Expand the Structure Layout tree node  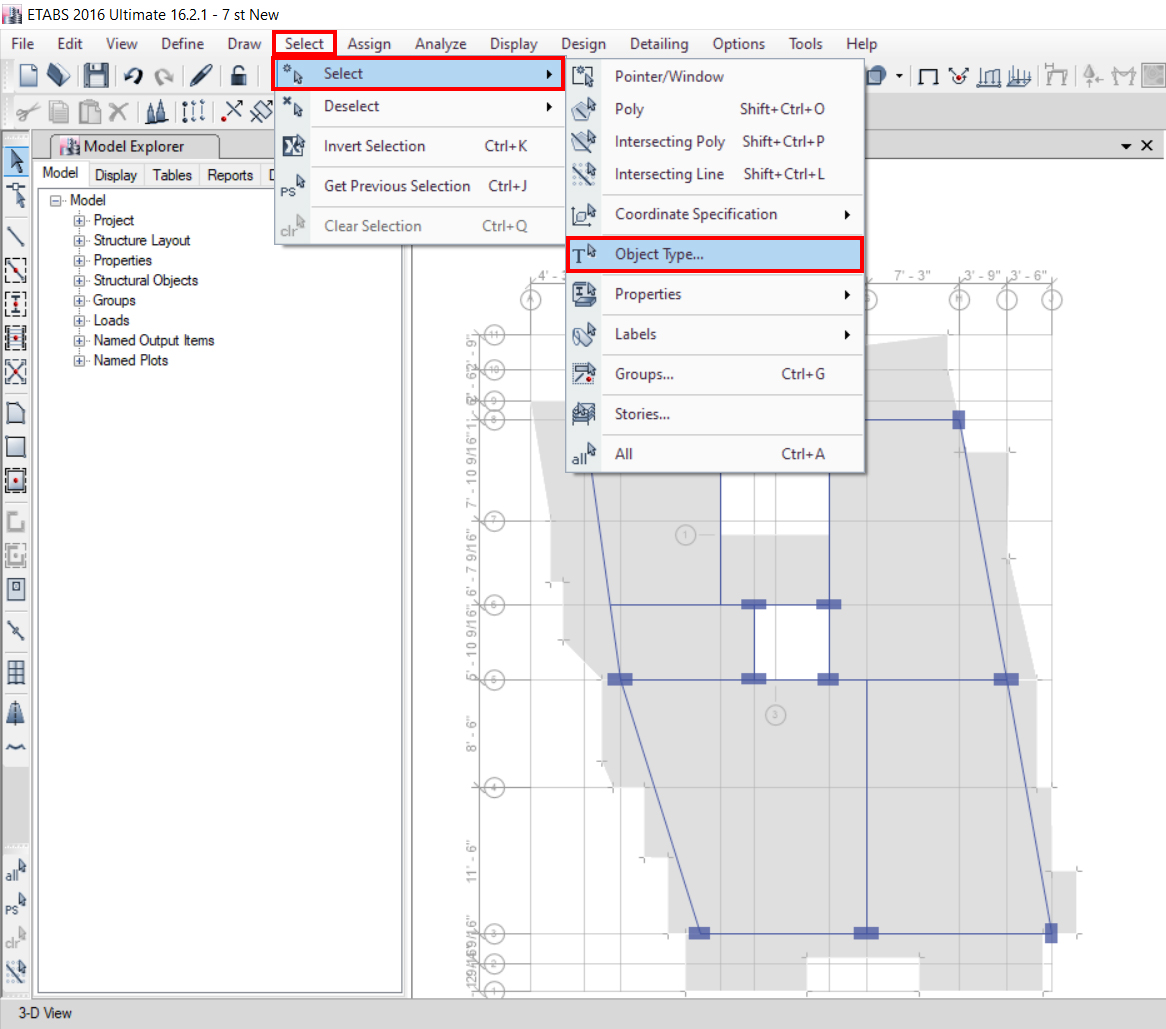click(79, 241)
